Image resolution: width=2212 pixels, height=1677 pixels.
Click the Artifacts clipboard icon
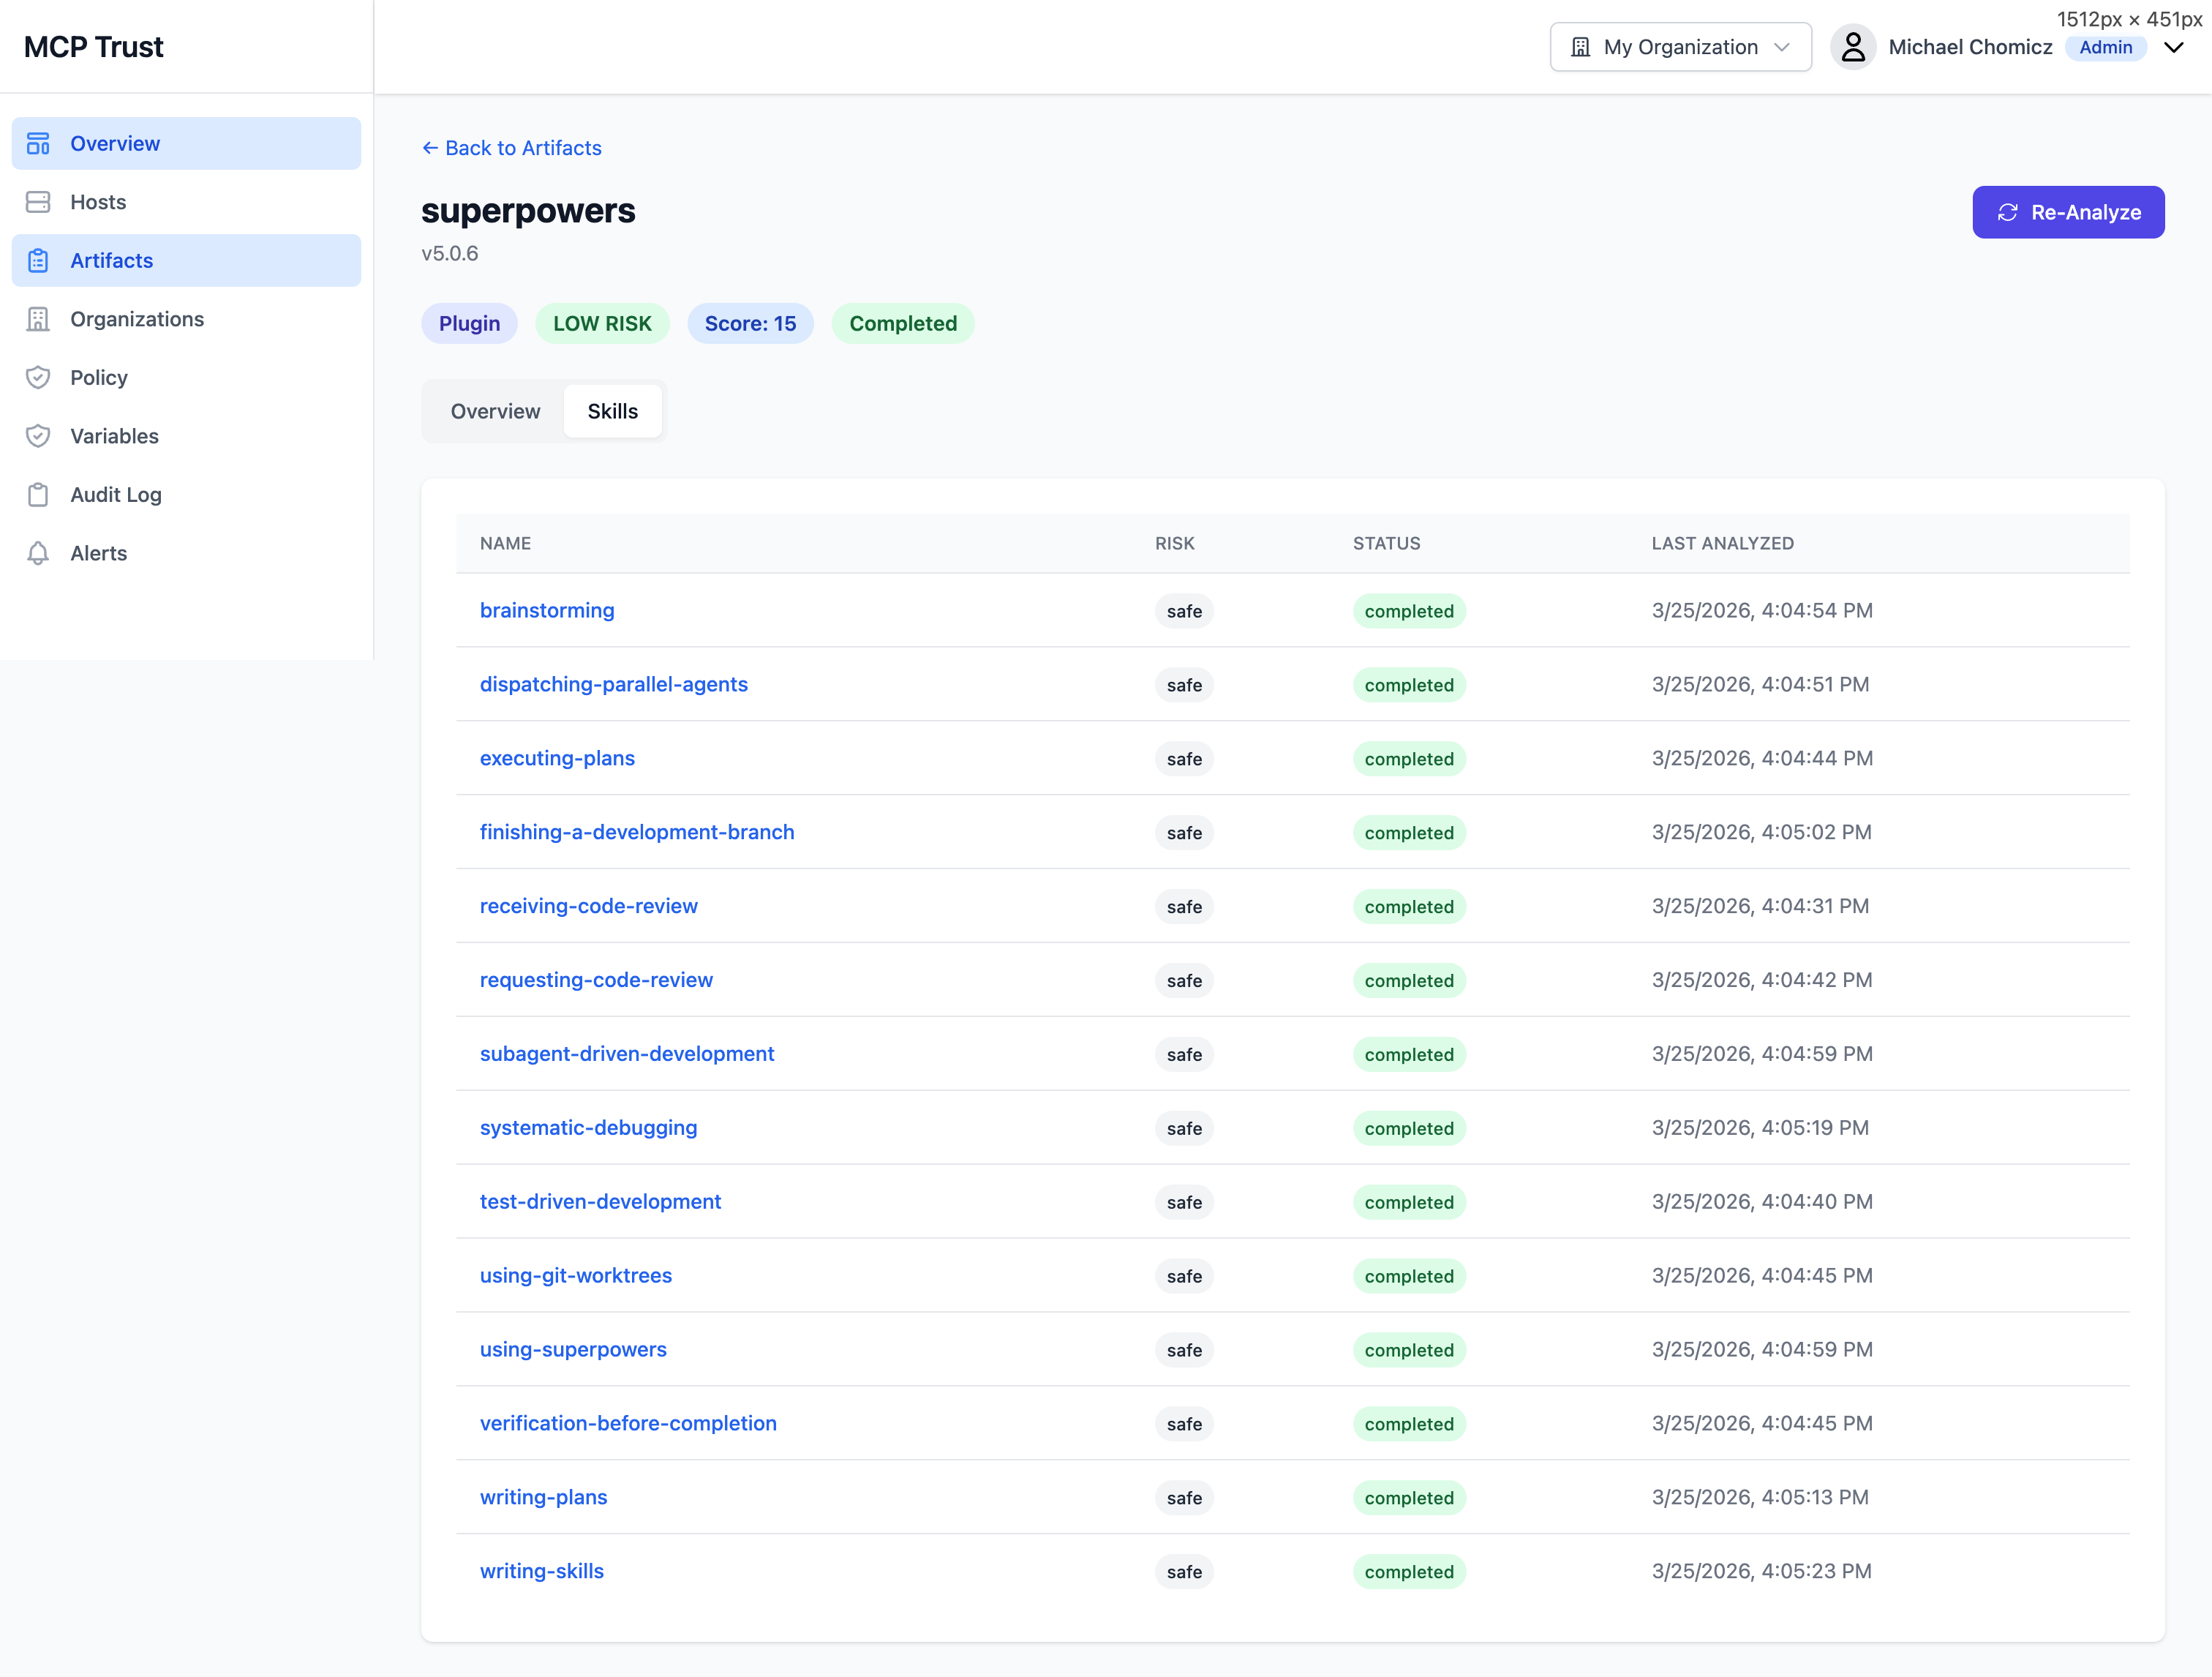coord(38,260)
